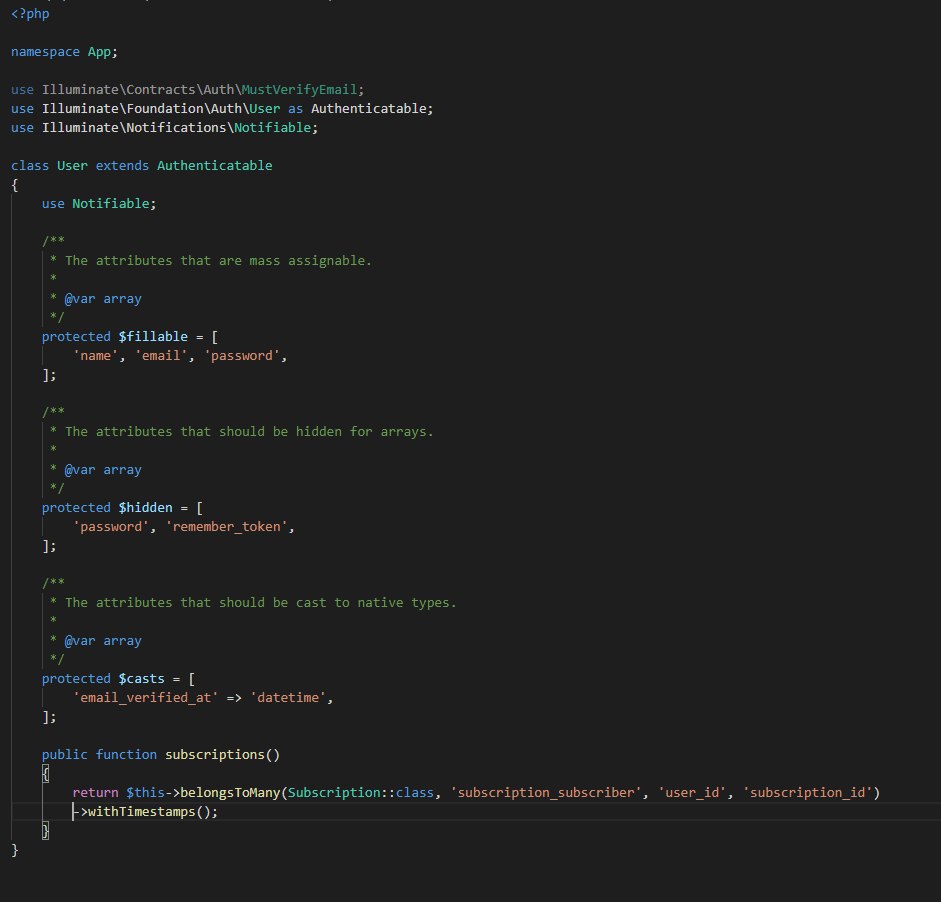The width and height of the screenshot is (941, 902).
Task: Click the 'subscriptions()' method name
Action: coord(222,754)
